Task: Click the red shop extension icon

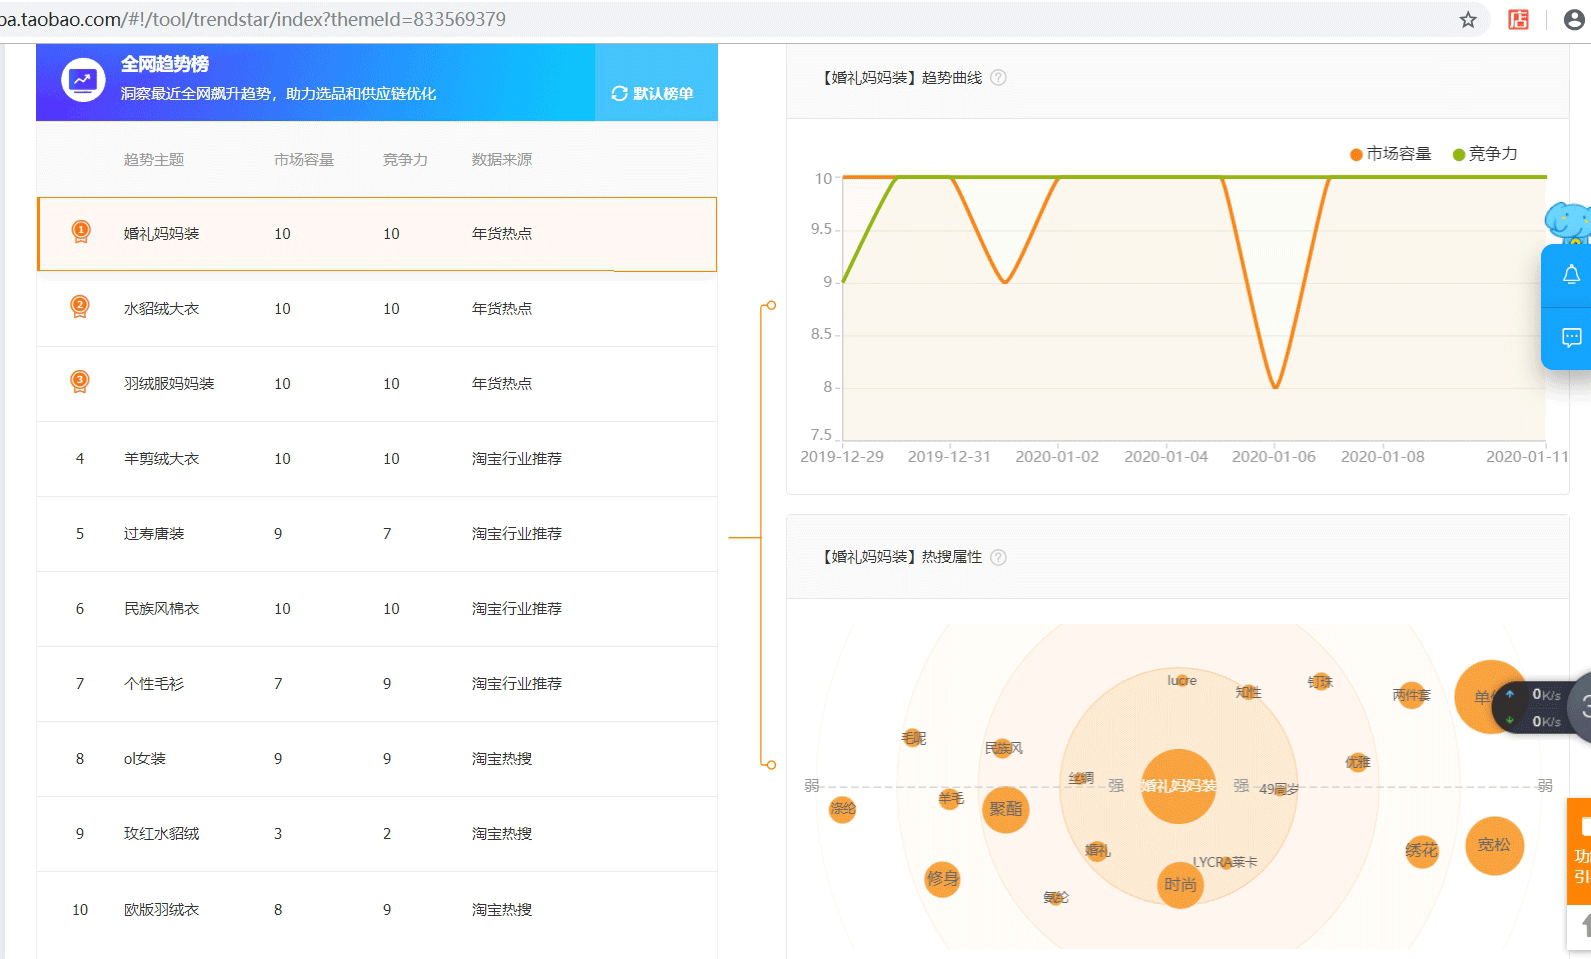Action: click(1518, 20)
